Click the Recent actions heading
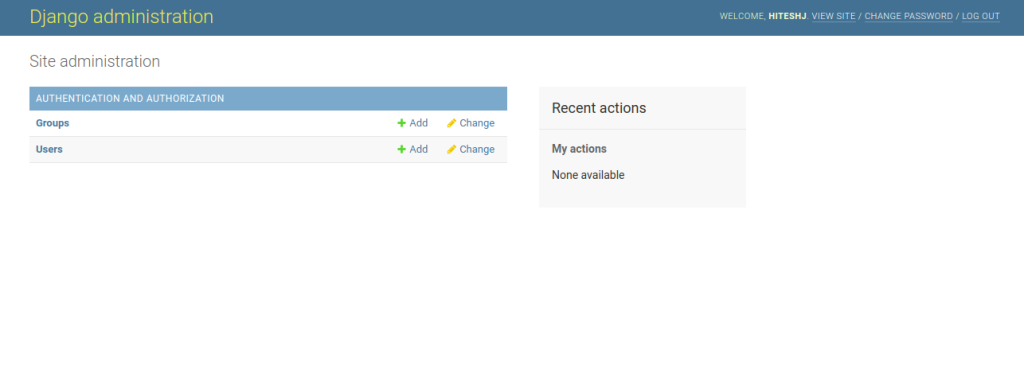1024x369 pixels. tap(599, 108)
